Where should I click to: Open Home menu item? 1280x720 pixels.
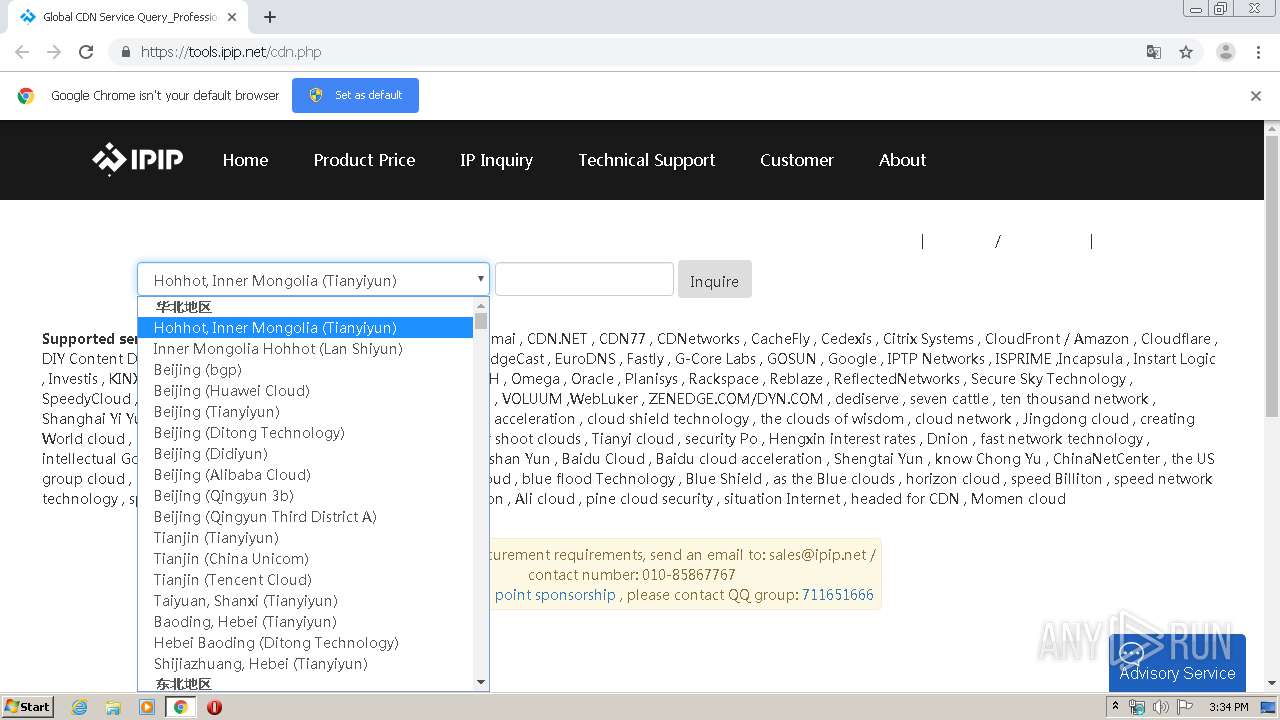[x=245, y=160]
